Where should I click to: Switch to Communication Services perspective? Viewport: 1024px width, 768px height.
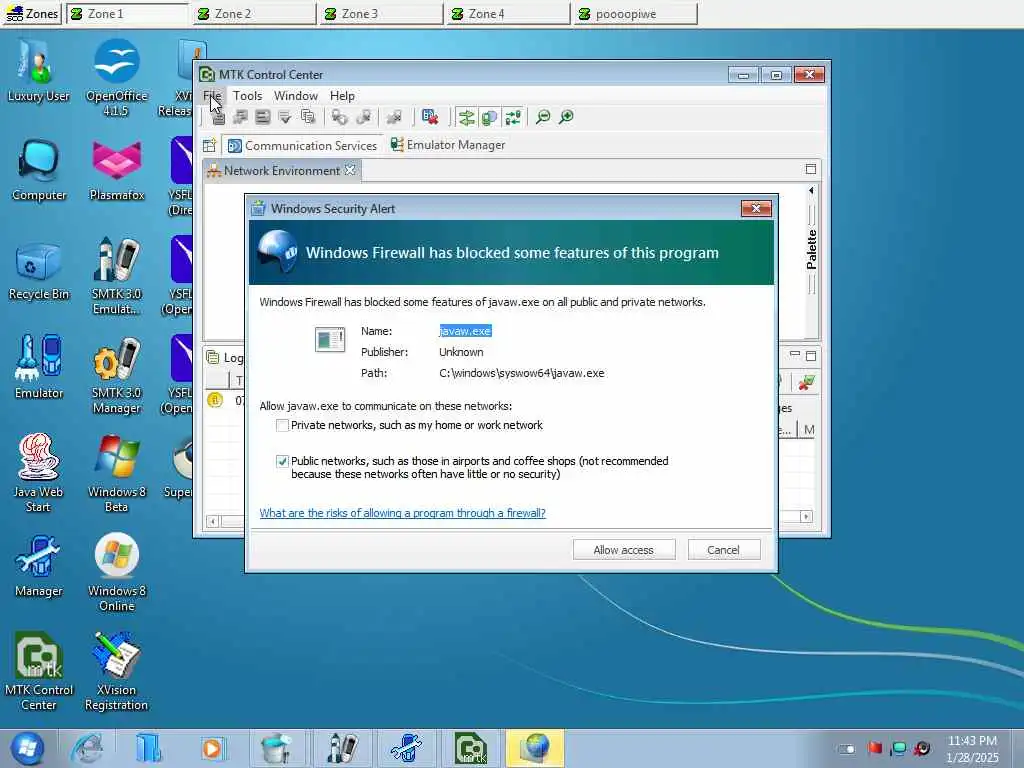click(x=302, y=146)
